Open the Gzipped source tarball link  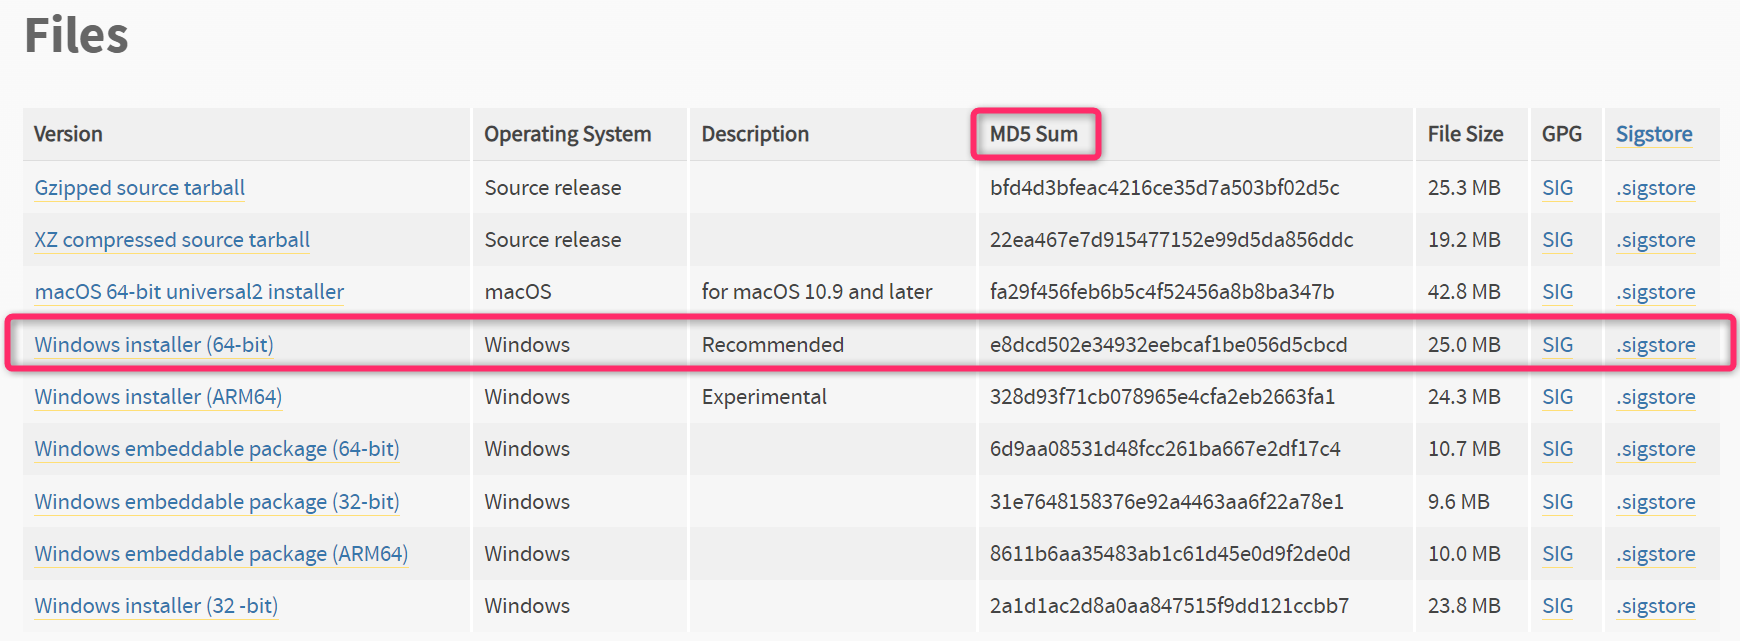tap(139, 188)
